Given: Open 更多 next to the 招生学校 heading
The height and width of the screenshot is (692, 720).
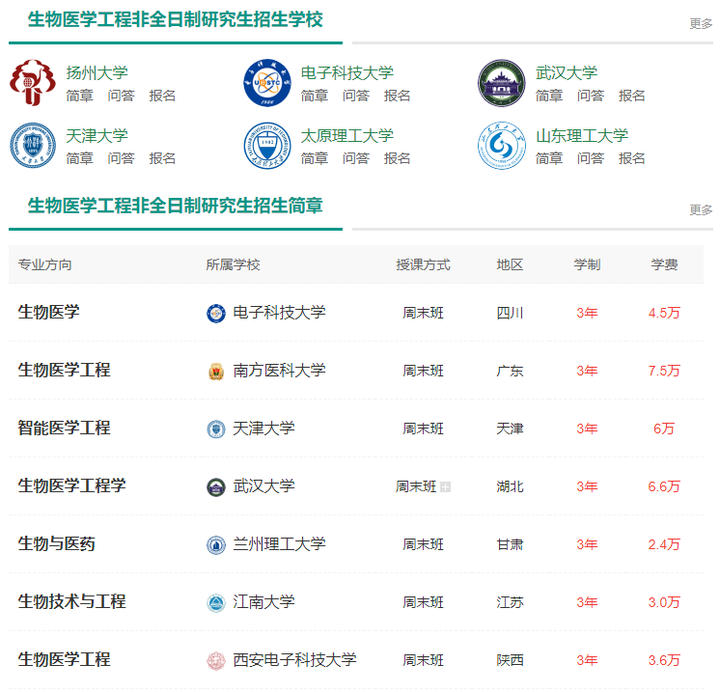Looking at the screenshot, I should tap(701, 23).
